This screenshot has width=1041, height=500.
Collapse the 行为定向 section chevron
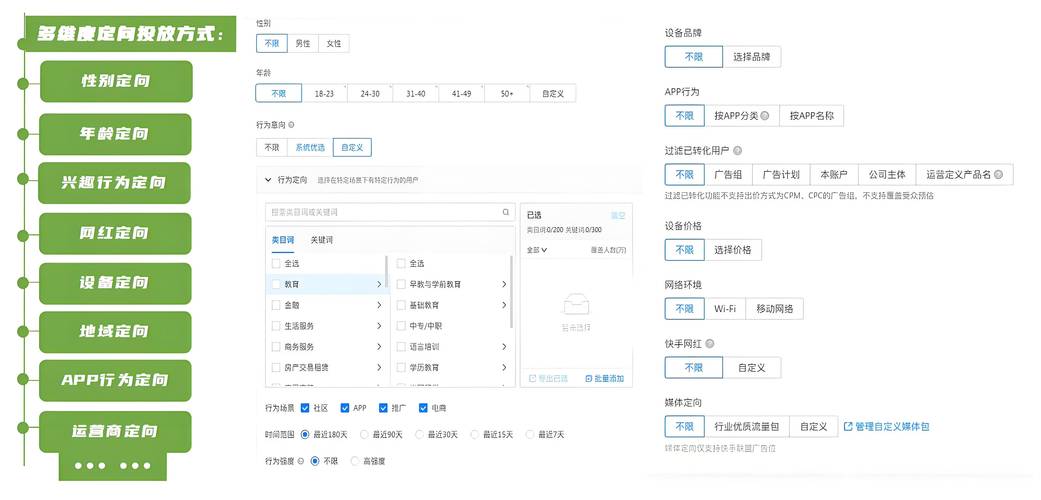[268, 180]
